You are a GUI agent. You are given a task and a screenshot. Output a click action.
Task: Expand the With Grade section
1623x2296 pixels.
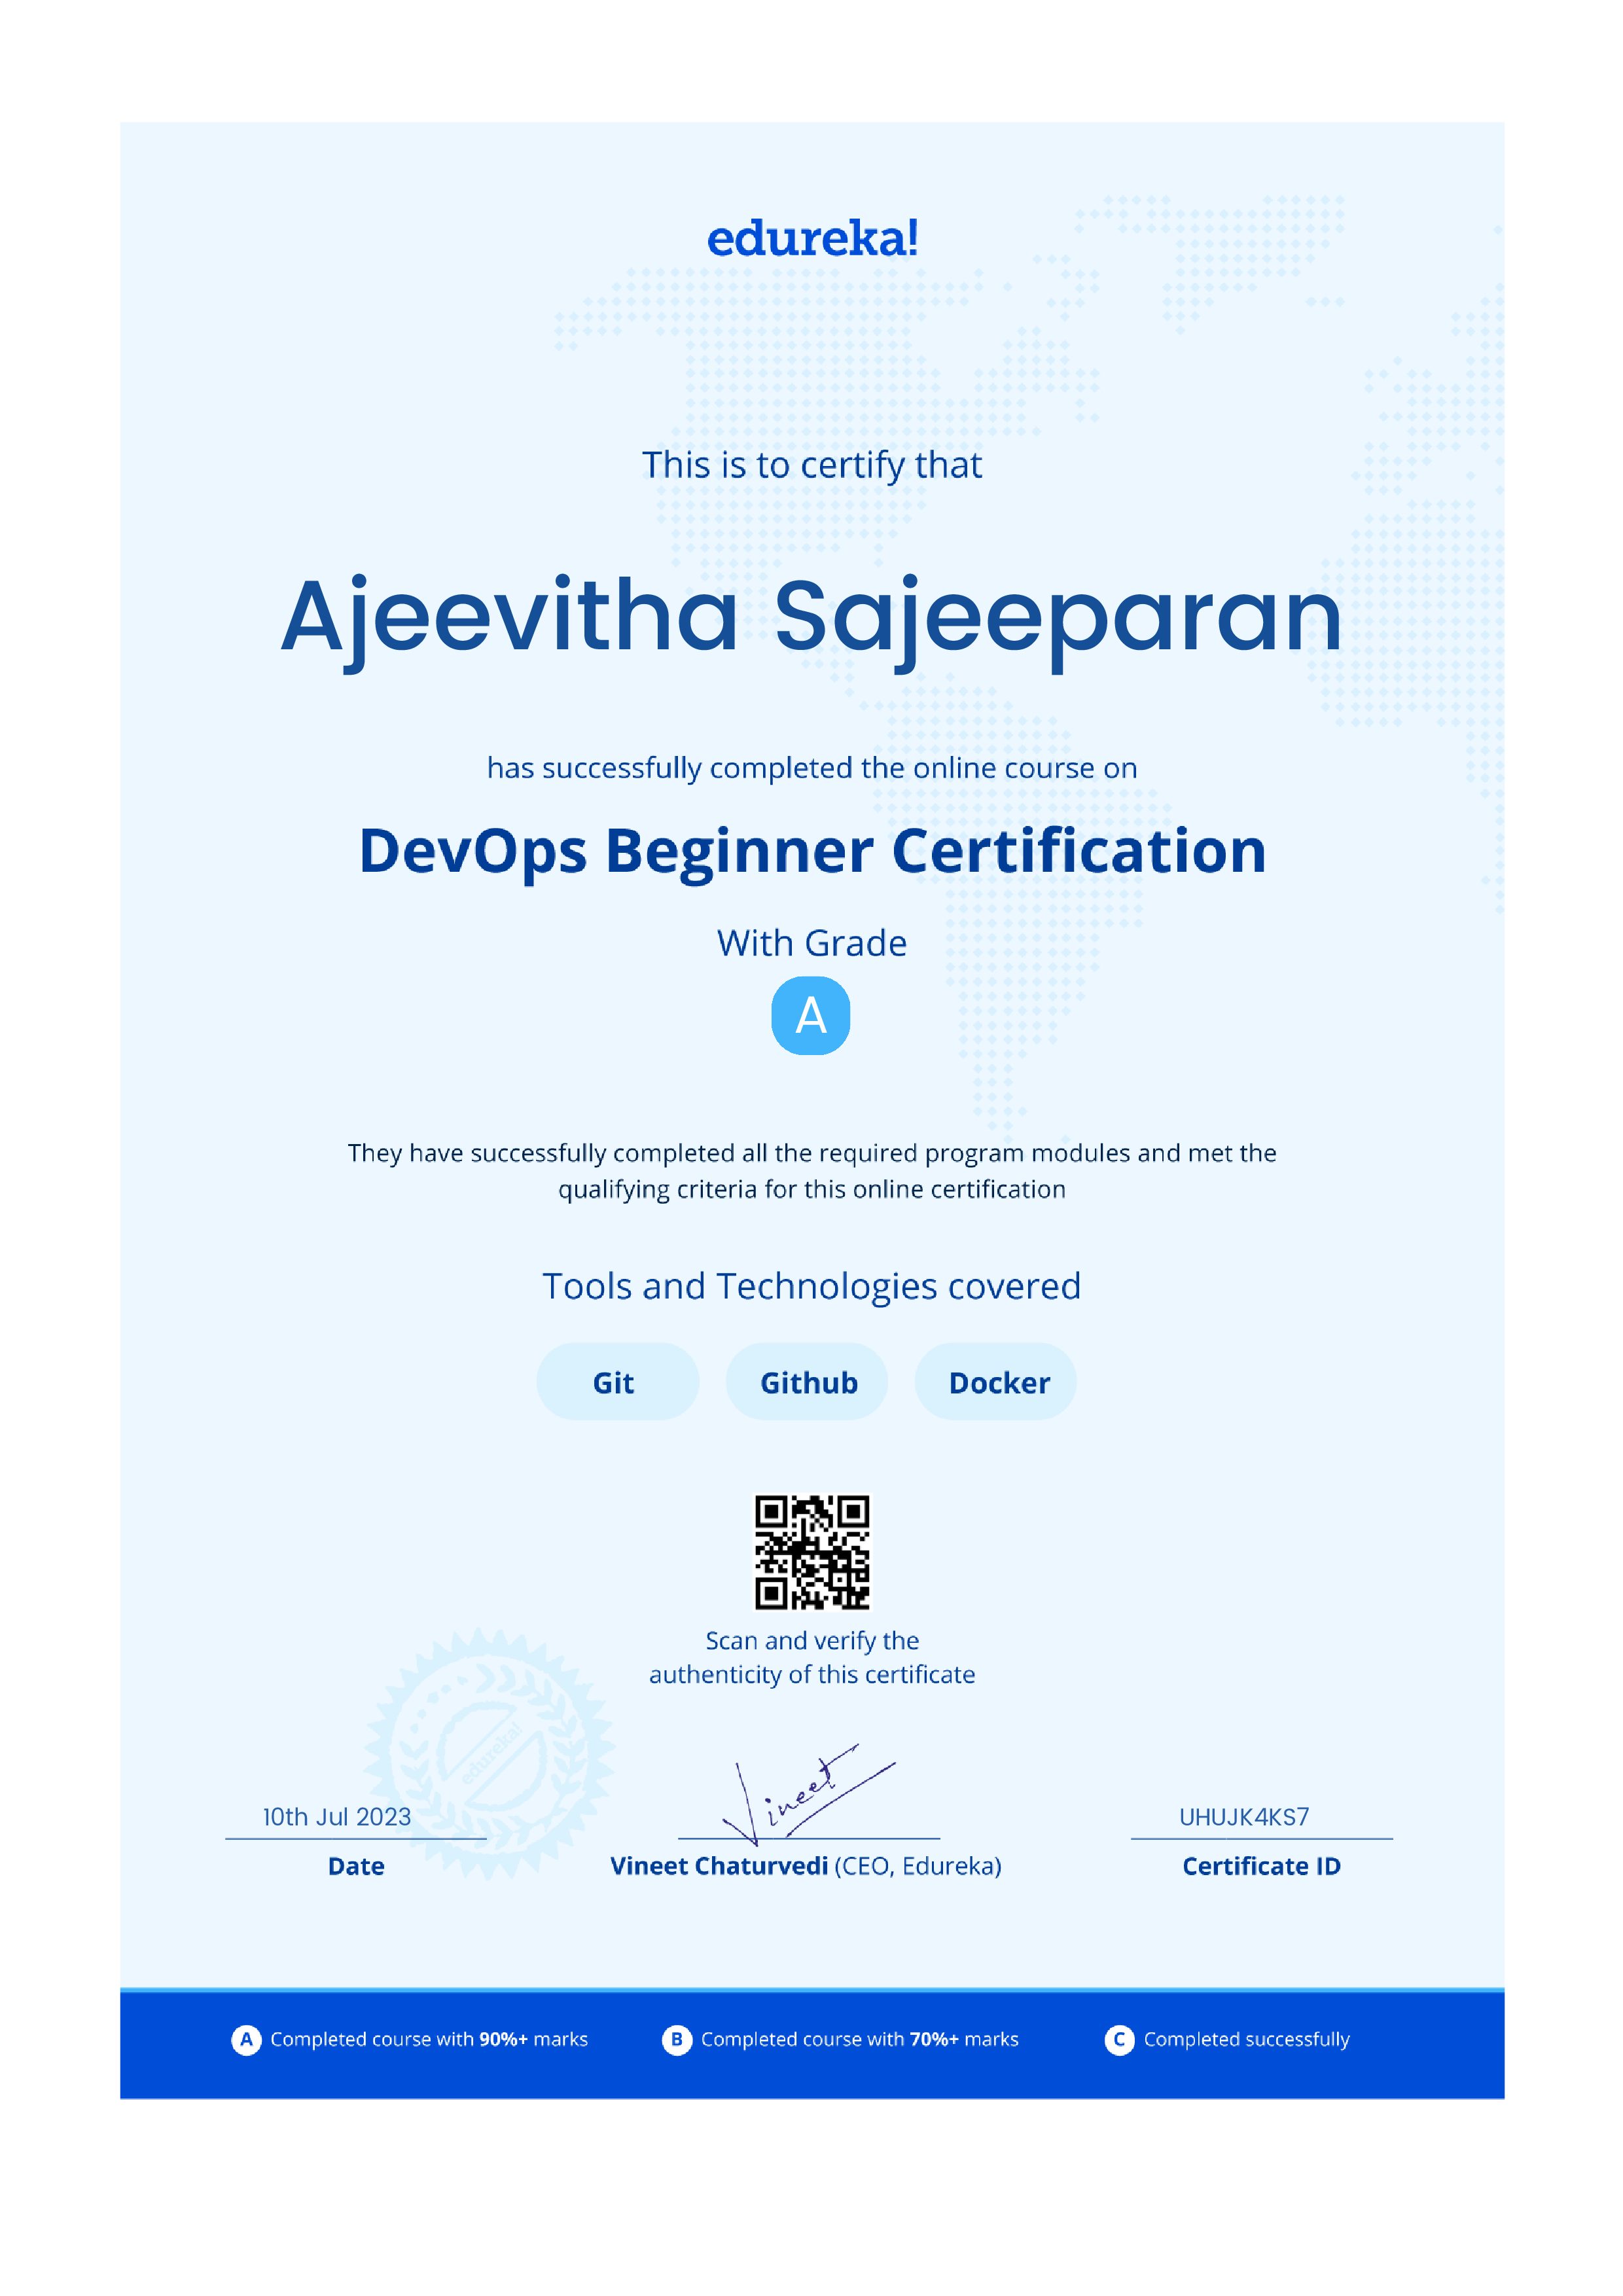click(x=811, y=942)
